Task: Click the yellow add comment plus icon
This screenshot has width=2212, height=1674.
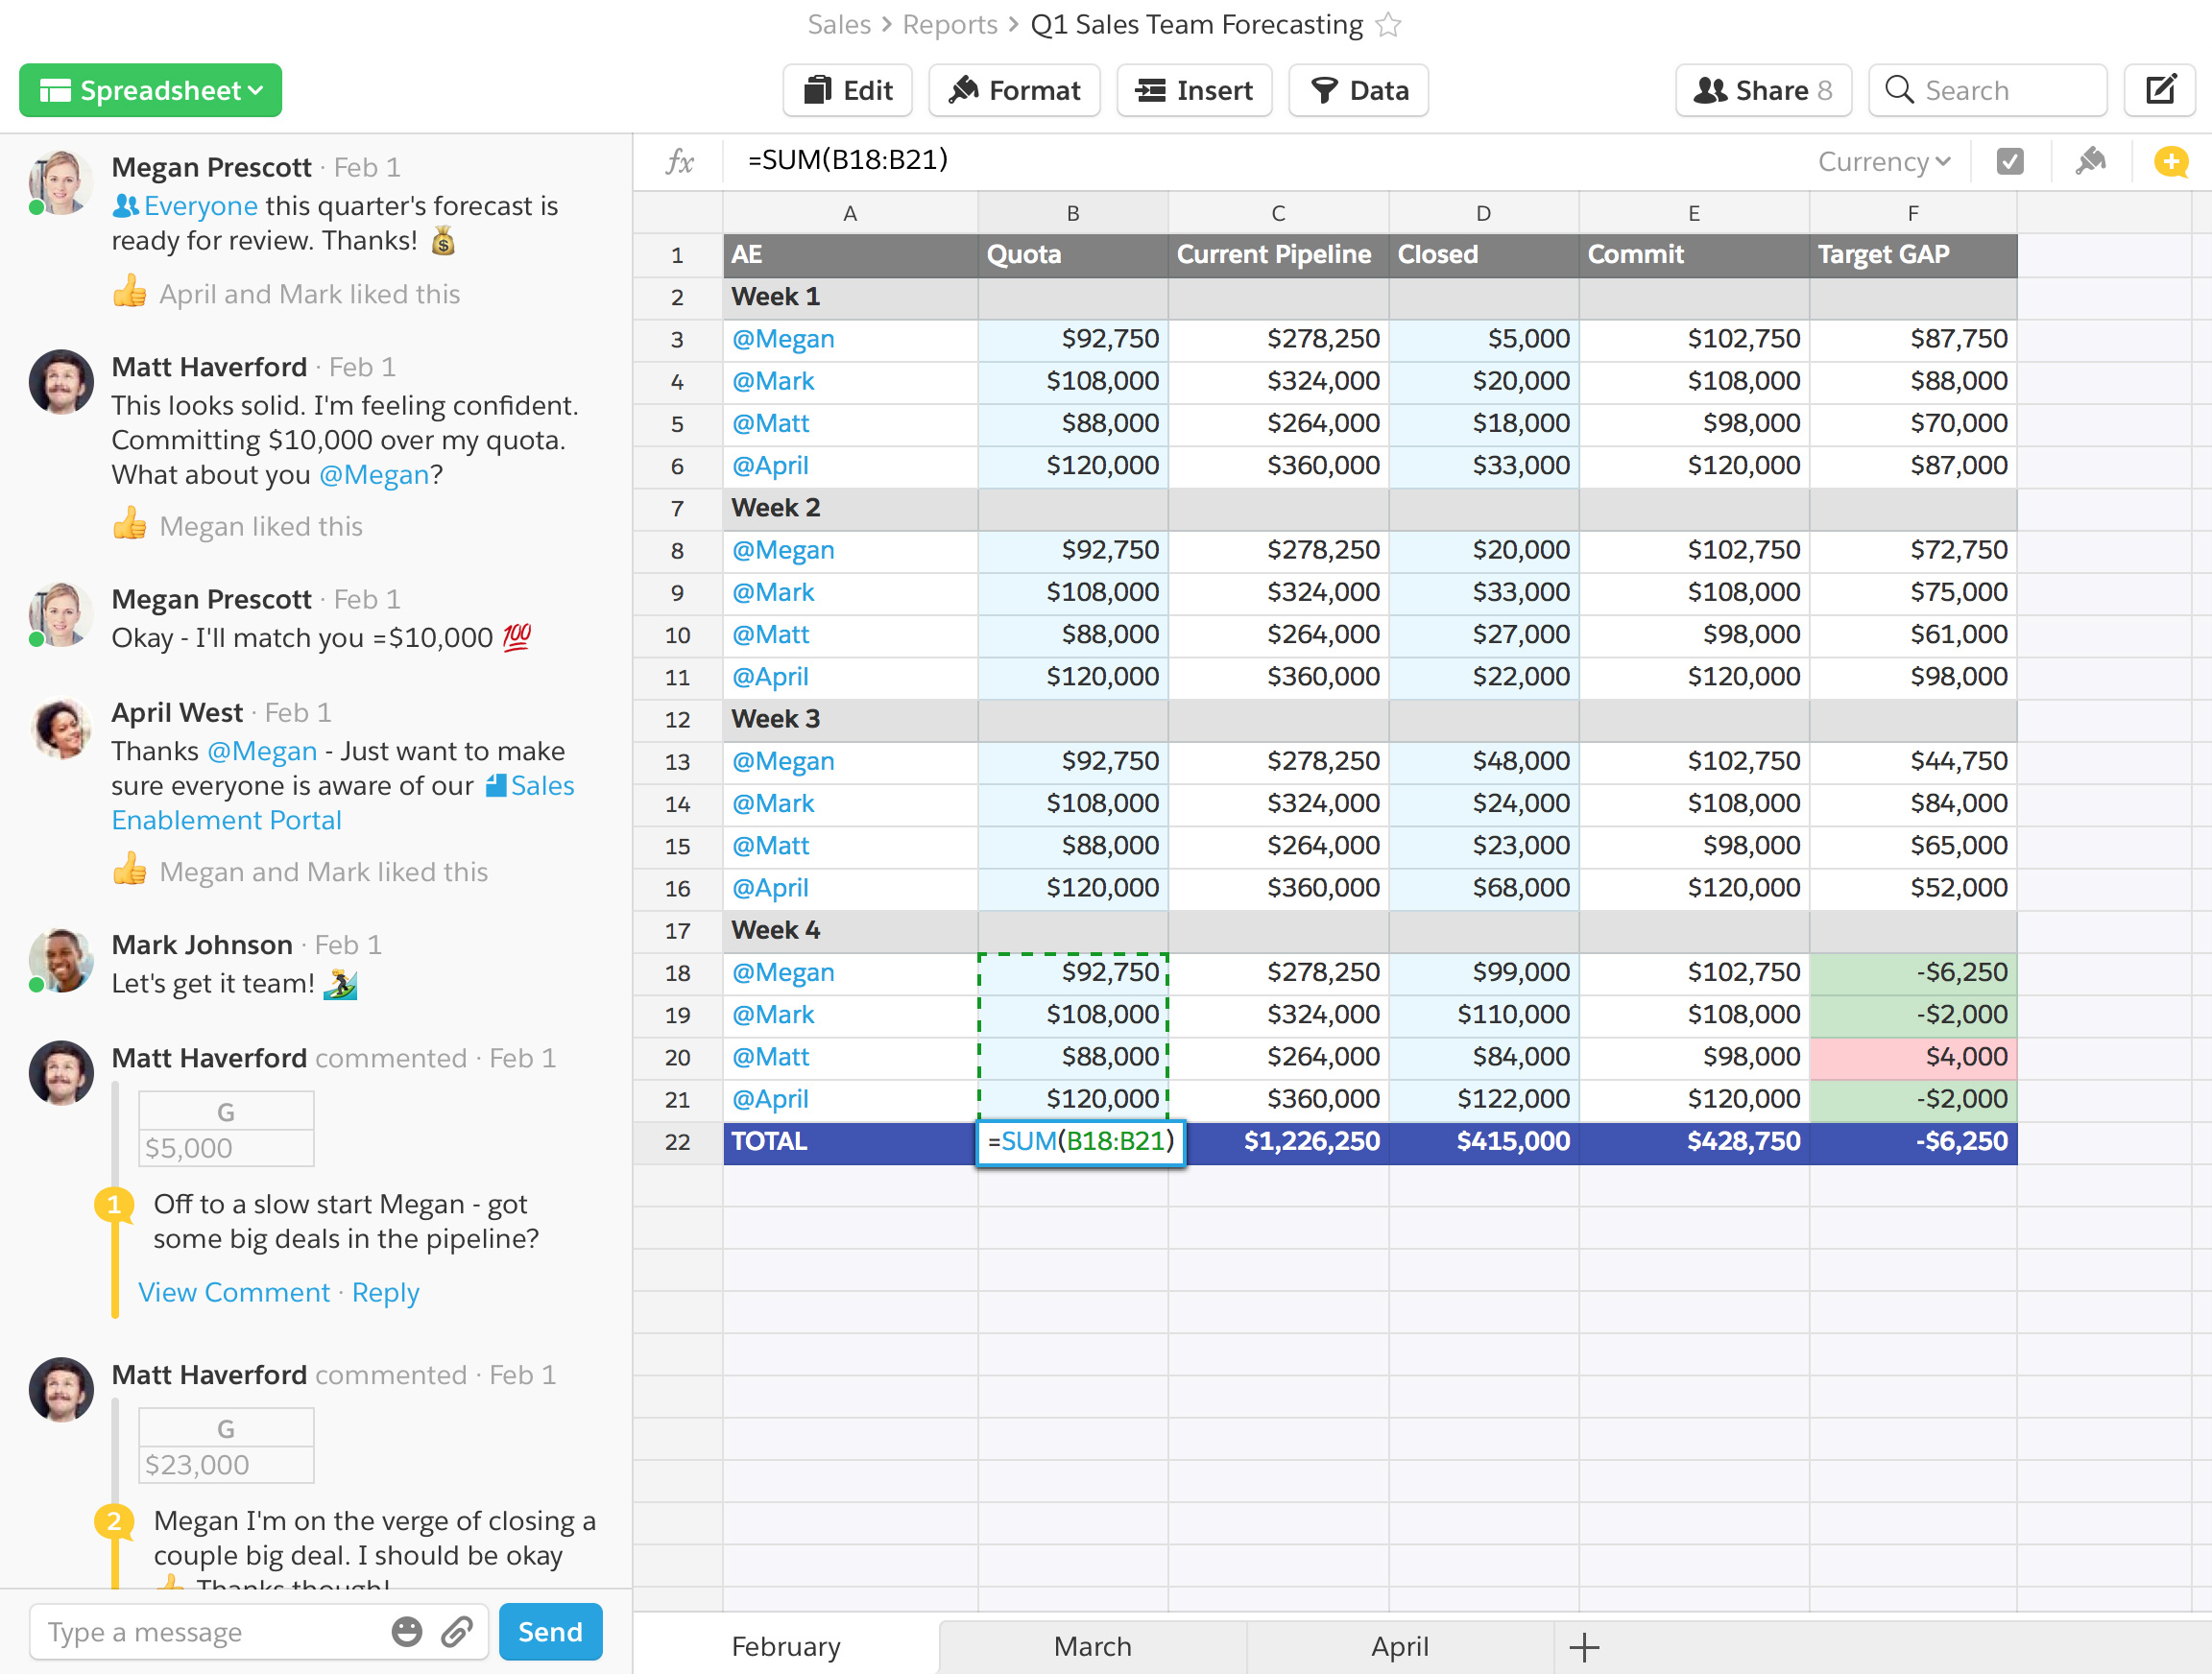Action: 2170,161
